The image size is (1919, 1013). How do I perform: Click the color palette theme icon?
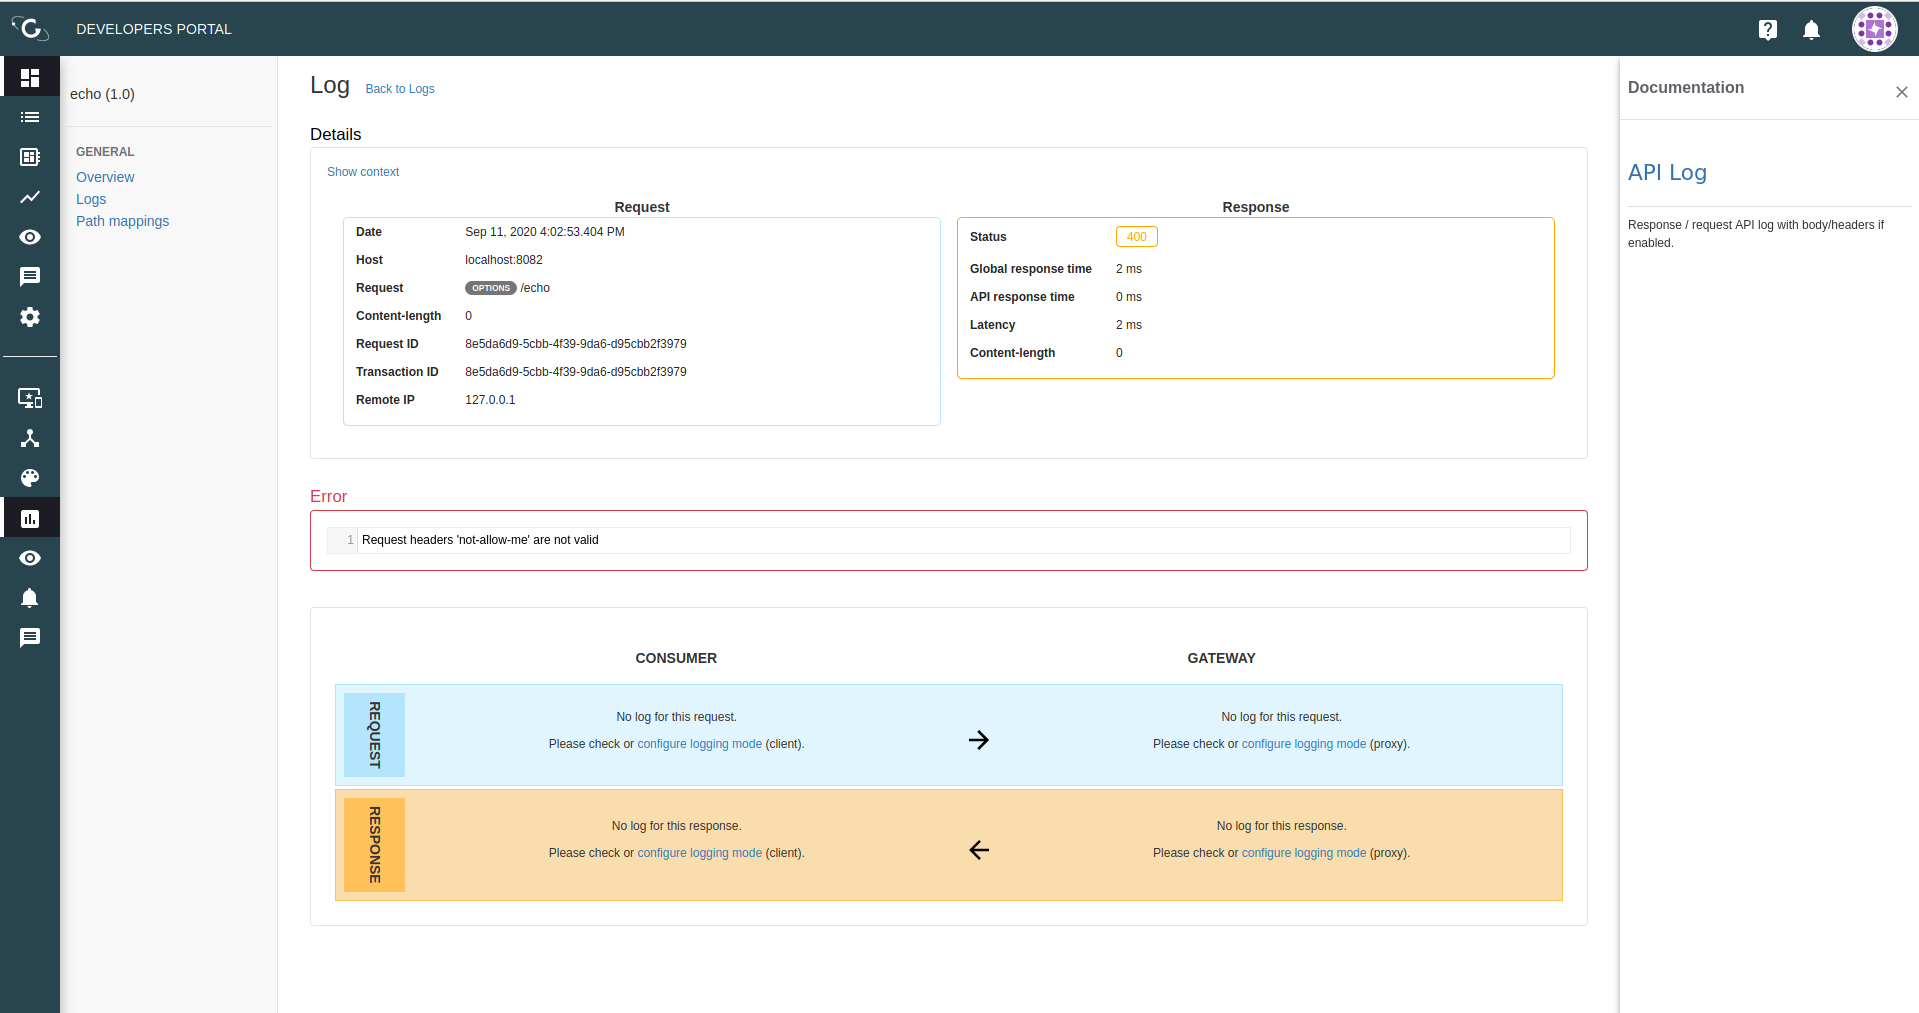30,478
